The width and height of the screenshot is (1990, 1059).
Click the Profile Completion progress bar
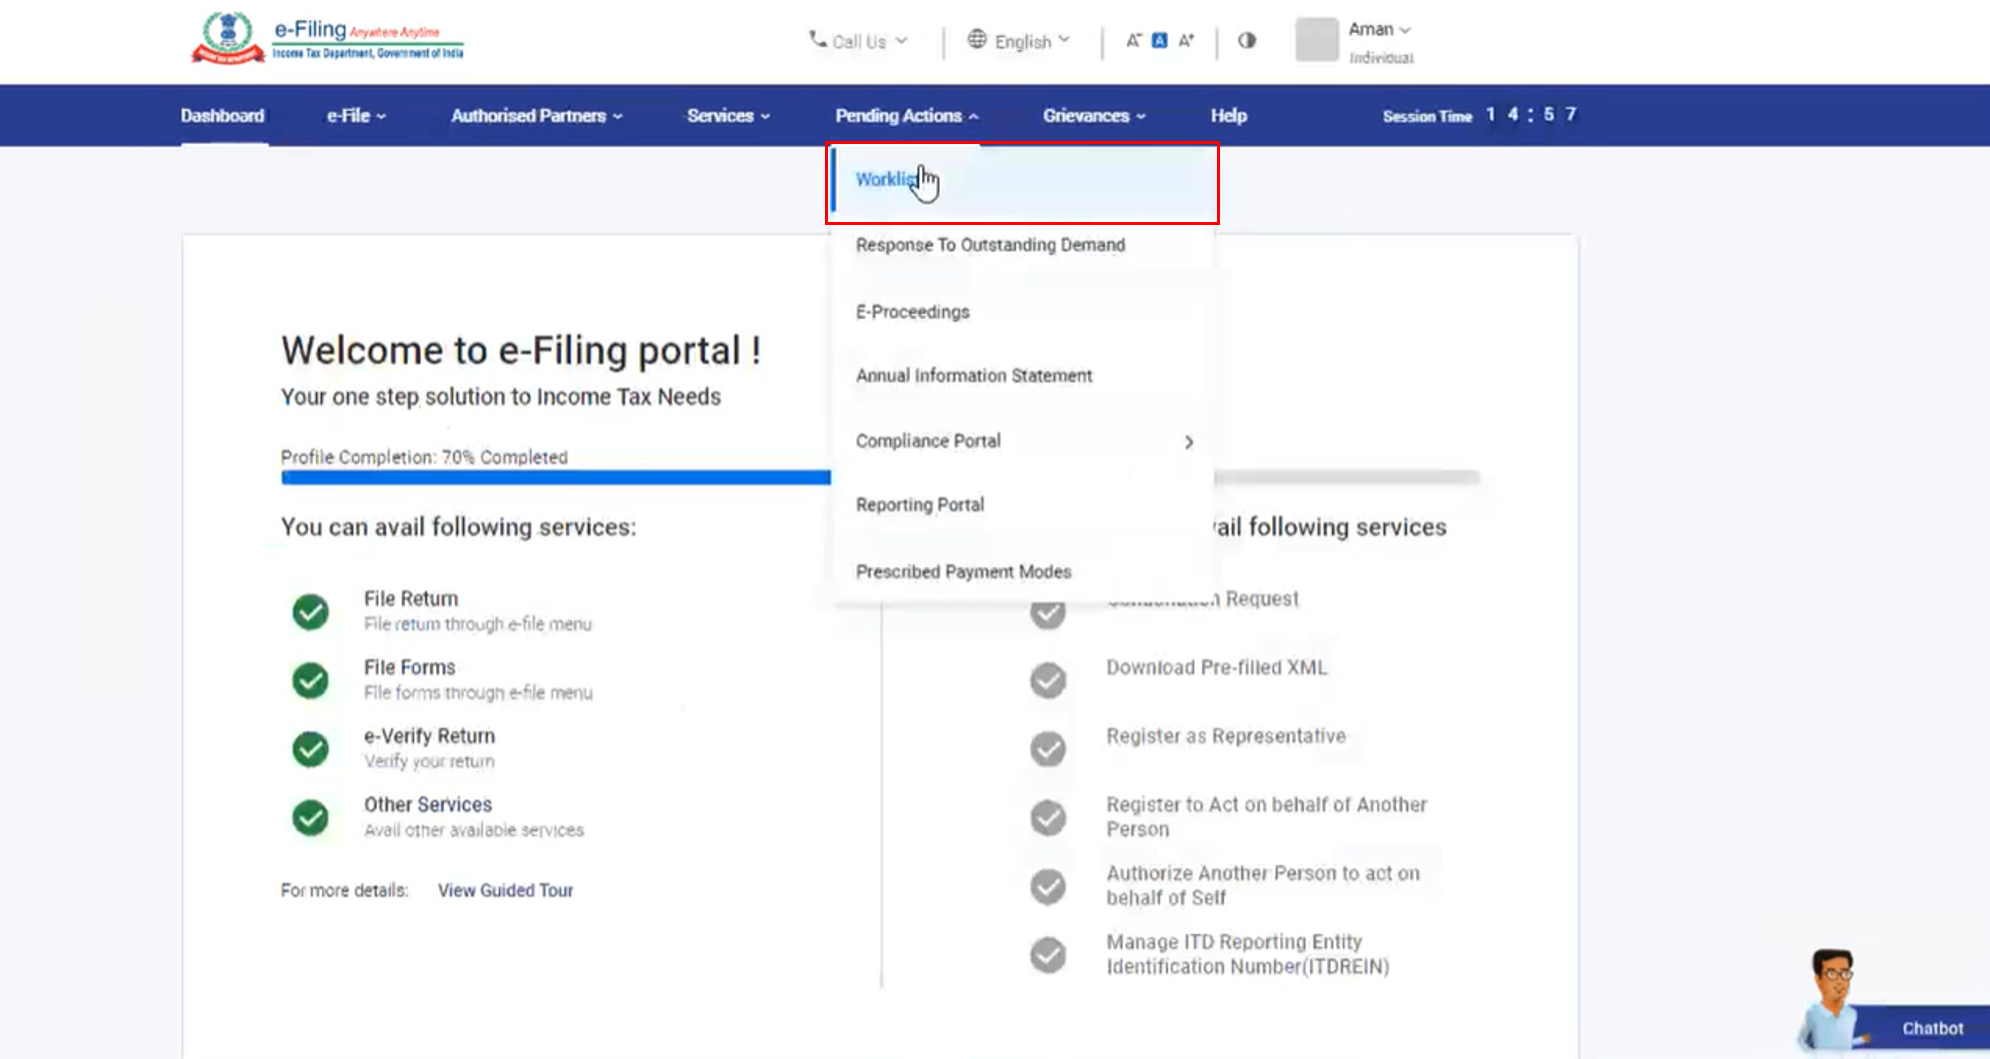[x=555, y=478]
